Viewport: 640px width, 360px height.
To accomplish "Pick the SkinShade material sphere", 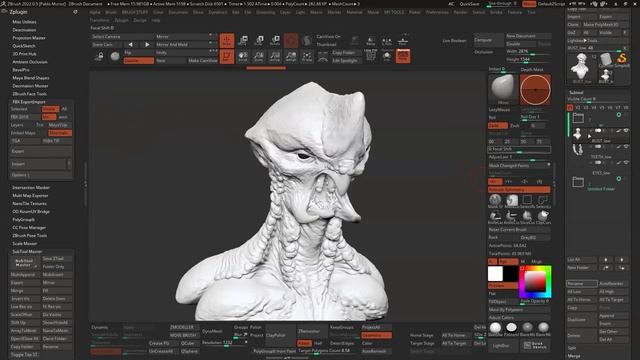I will click(495, 328).
